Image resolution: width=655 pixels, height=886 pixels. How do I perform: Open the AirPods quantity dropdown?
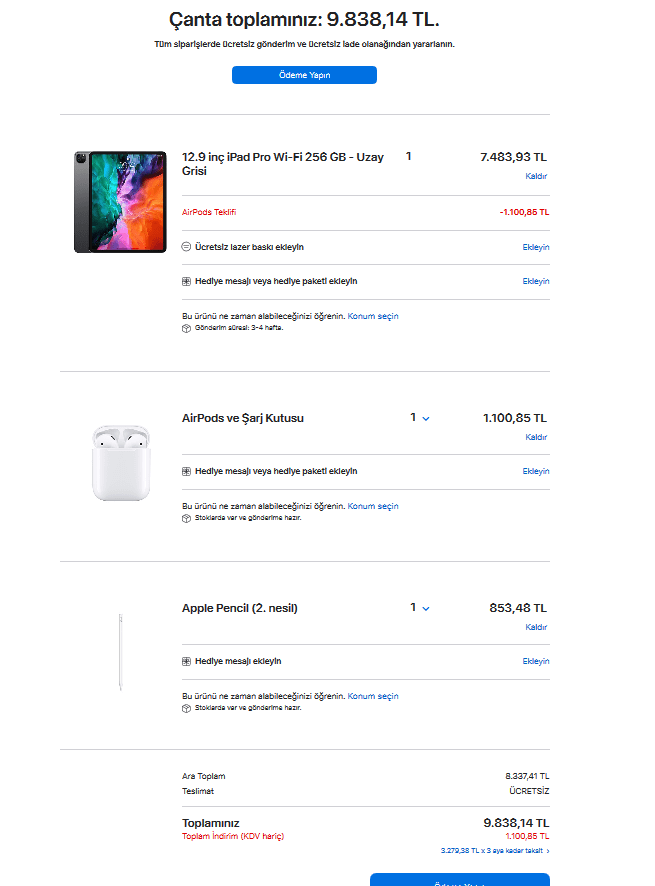[x=420, y=418]
